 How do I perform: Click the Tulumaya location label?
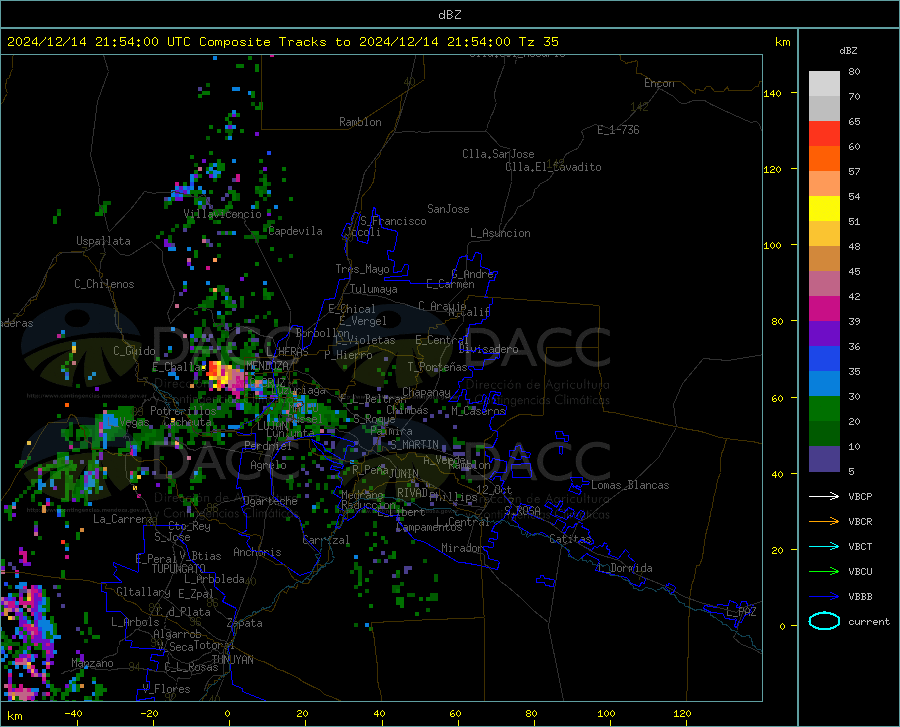click(374, 289)
